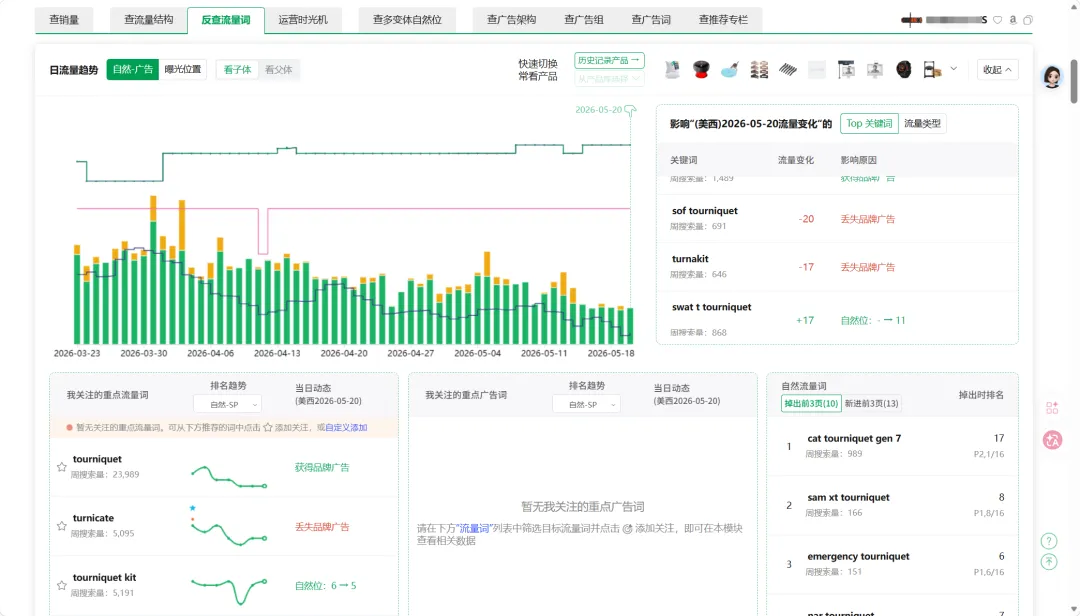Star the tourniquet keyword
The height and width of the screenshot is (616, 1080).
61,467
